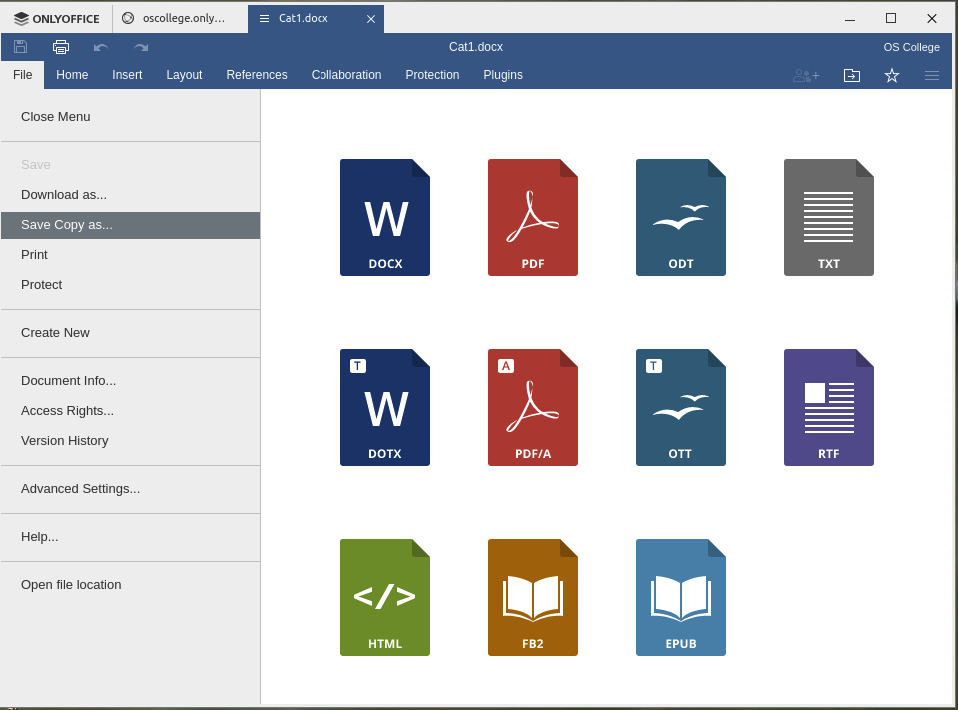Choose the DOTX template format
The image size is (958, 710).
385,407
